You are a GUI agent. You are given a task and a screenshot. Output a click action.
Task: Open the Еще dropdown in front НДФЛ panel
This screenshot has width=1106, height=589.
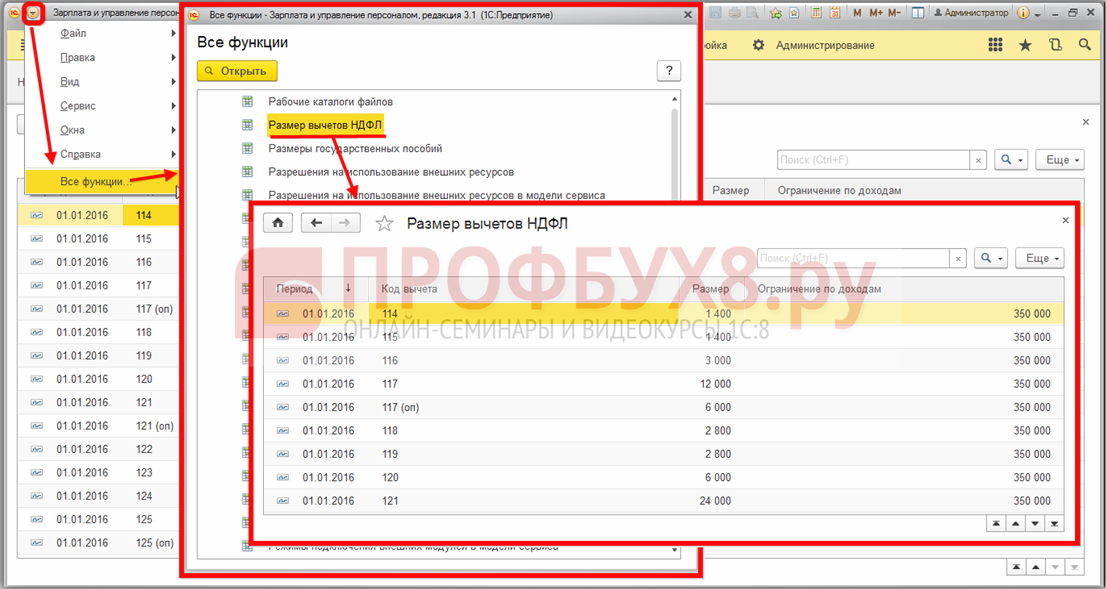tap(1040, 259)
